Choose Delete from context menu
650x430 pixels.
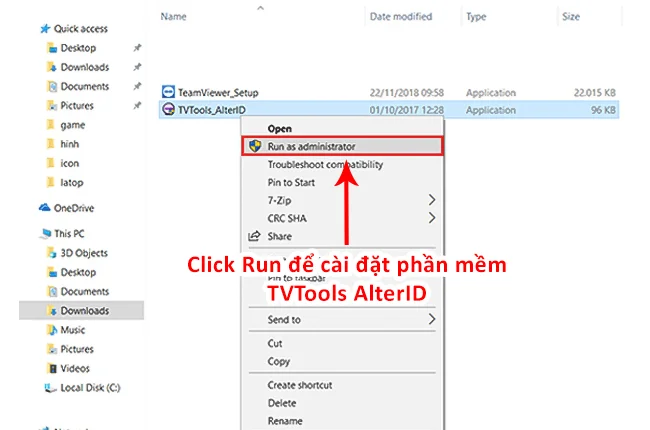pos(282,403)
